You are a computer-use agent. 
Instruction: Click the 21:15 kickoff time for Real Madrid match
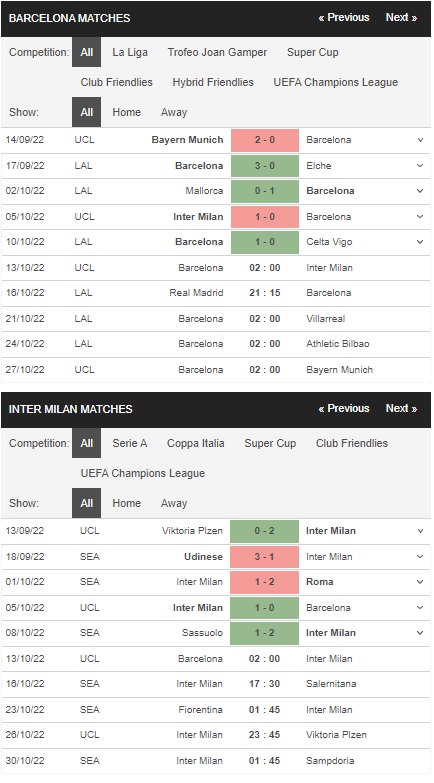click(x=265, y=293)
